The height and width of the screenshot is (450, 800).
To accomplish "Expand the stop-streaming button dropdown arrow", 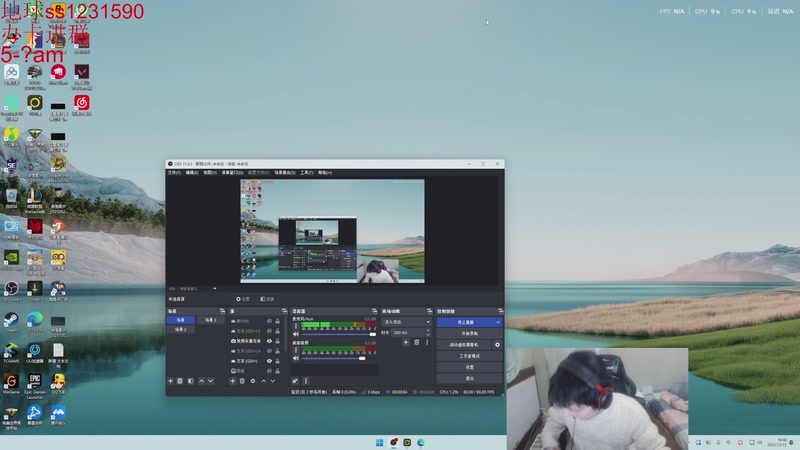I will [498, 322].
